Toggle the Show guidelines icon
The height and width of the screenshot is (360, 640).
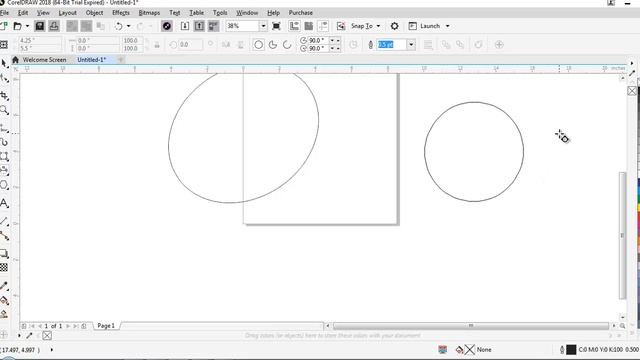point(323,26)
